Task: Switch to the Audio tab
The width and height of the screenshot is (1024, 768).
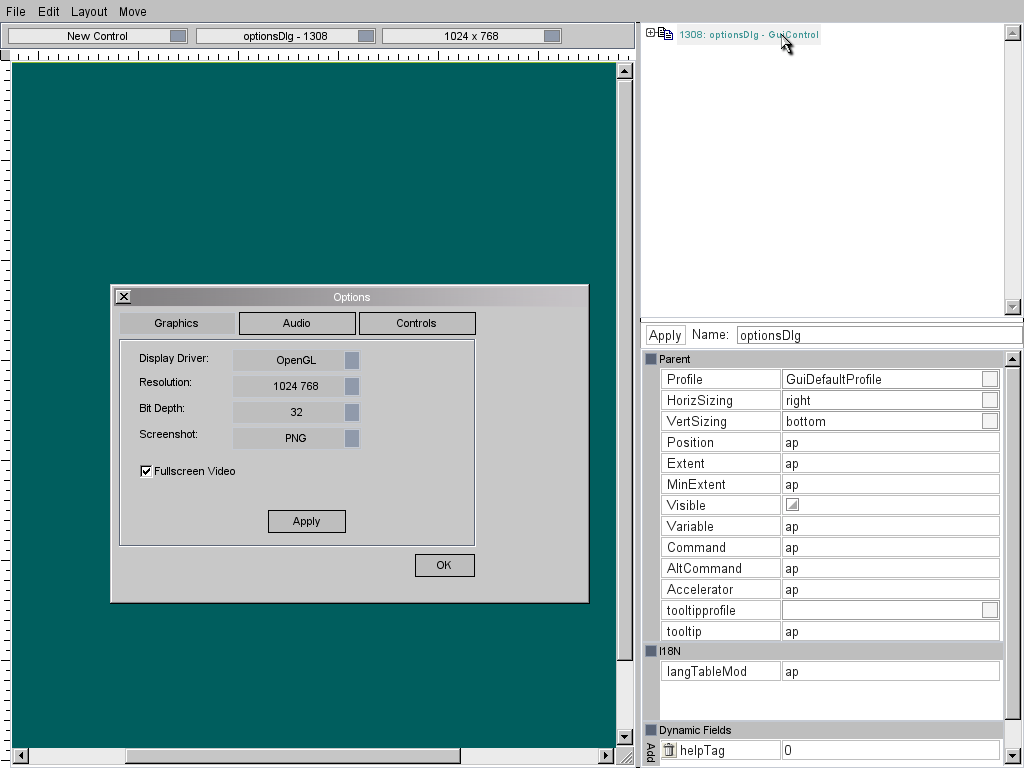Action: (x=297, y=323)
